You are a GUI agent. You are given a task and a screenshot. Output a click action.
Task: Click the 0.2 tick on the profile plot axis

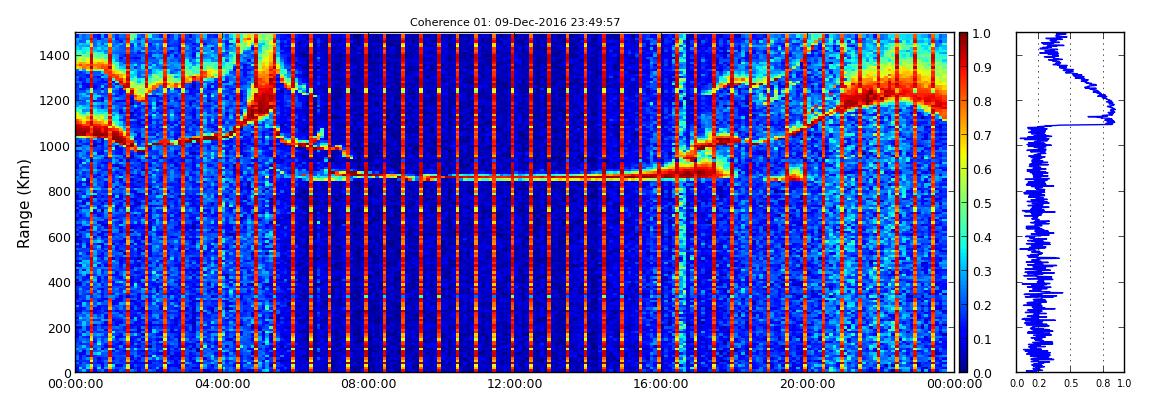[x=1037, y=384]
